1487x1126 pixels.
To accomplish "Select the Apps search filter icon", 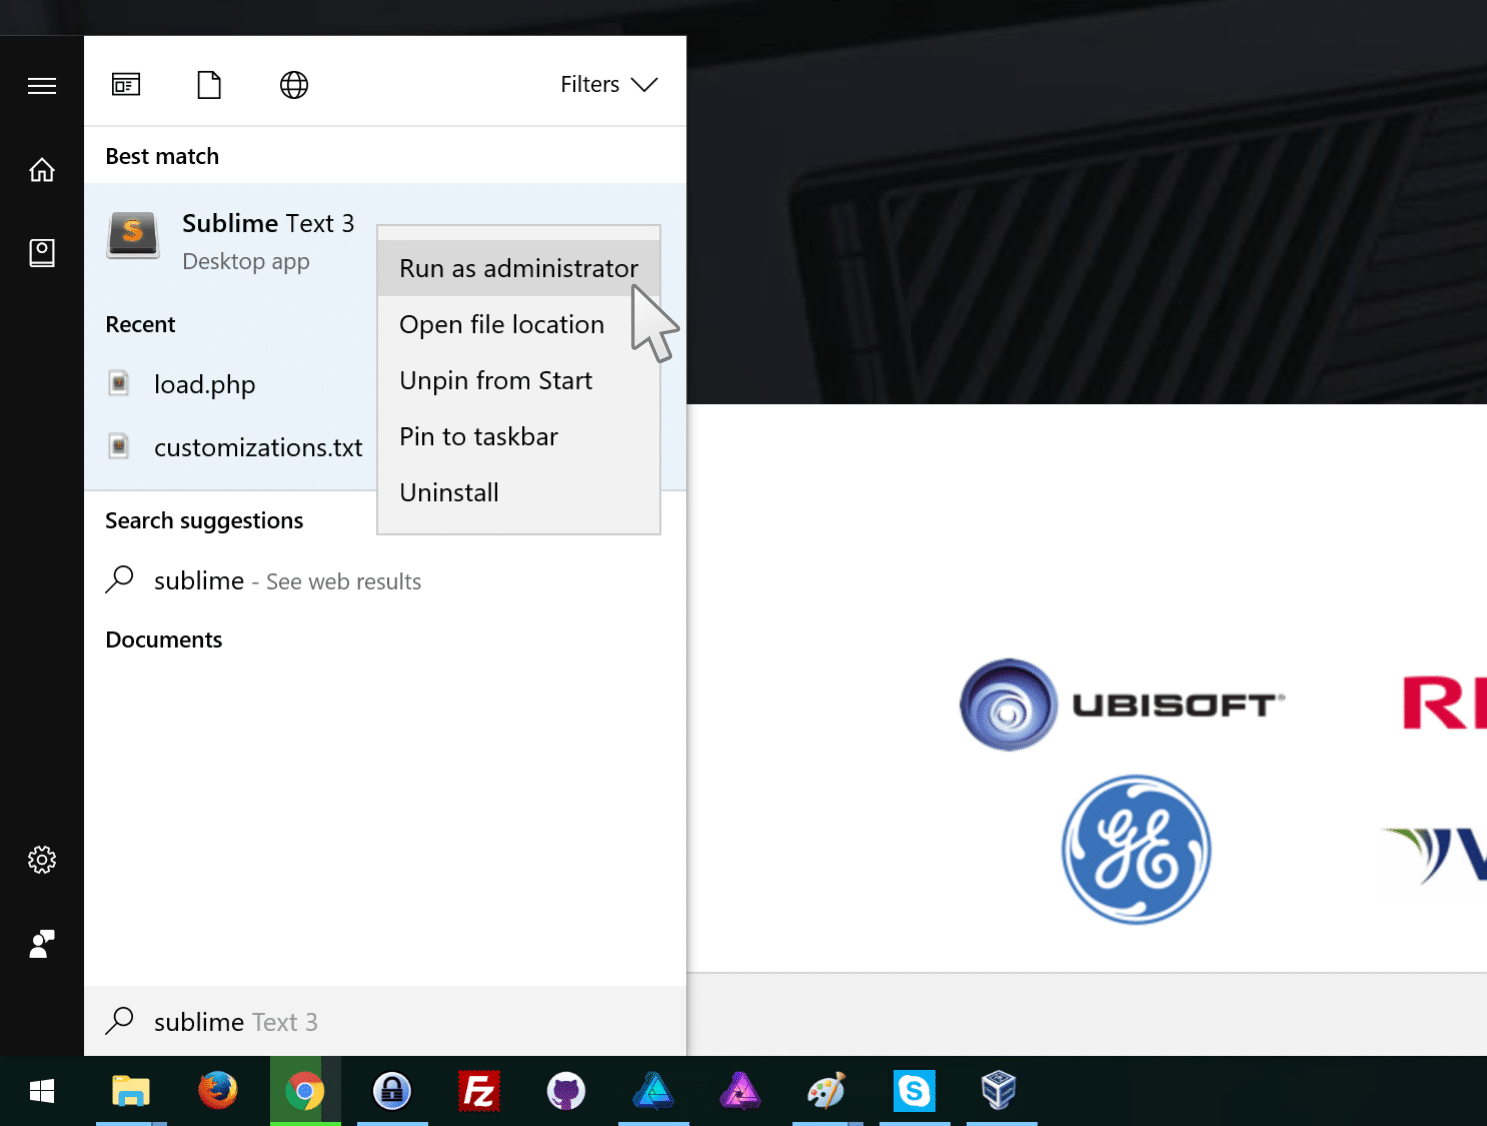I will [126, 85].
